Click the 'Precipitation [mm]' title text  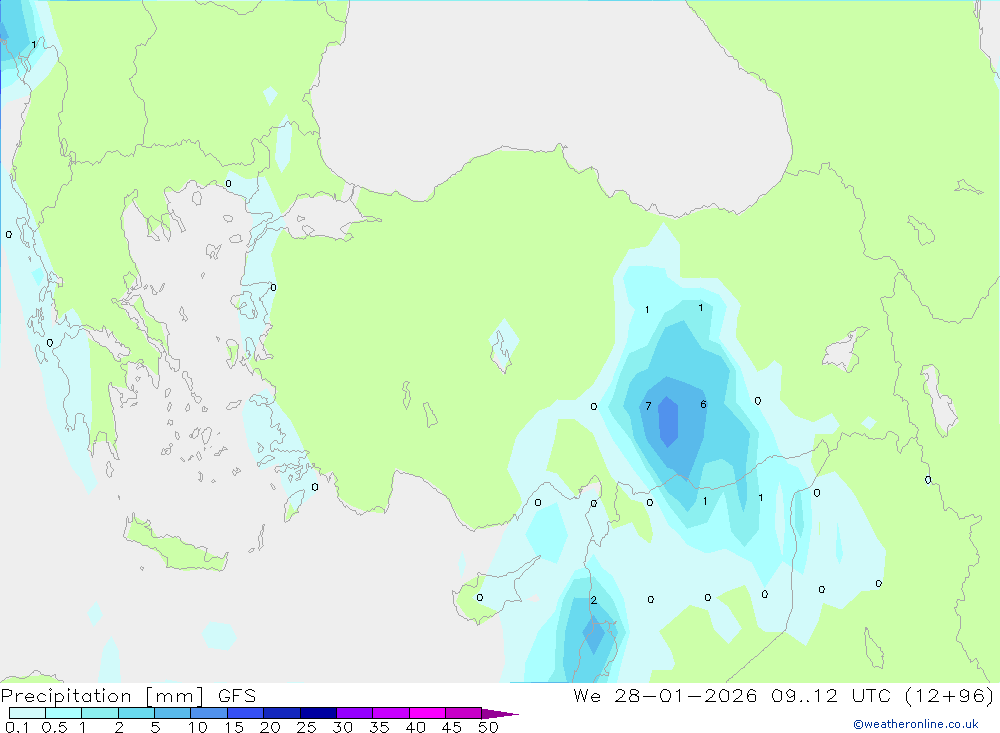pos(103,696)
